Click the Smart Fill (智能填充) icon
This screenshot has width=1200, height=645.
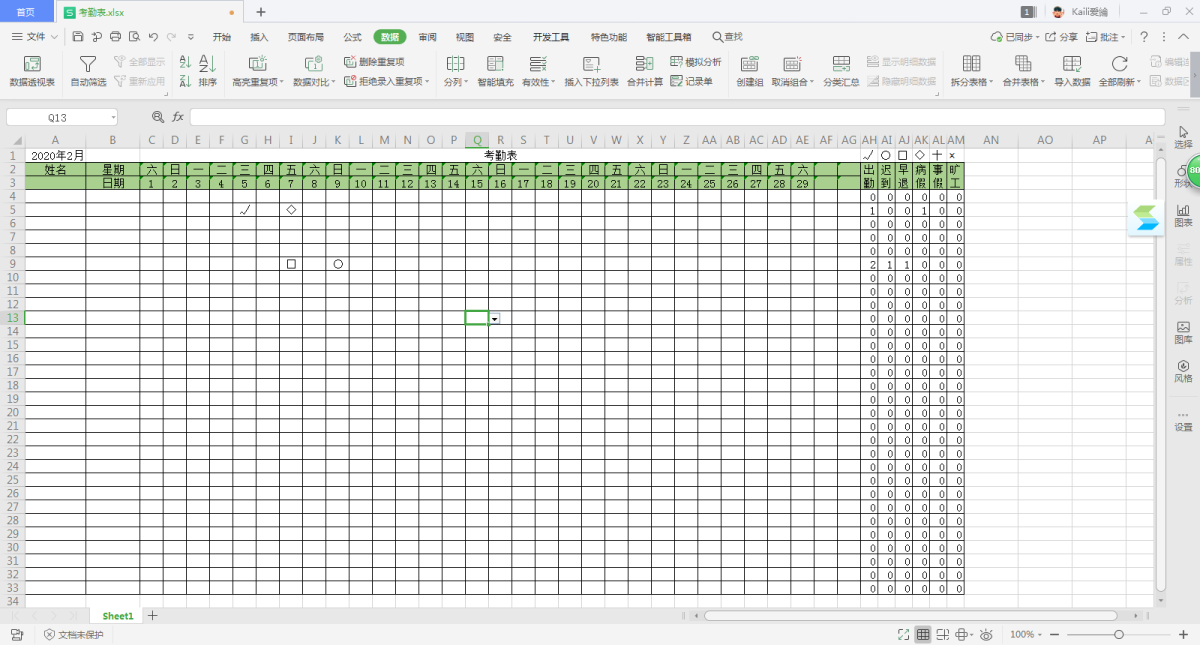497,64
